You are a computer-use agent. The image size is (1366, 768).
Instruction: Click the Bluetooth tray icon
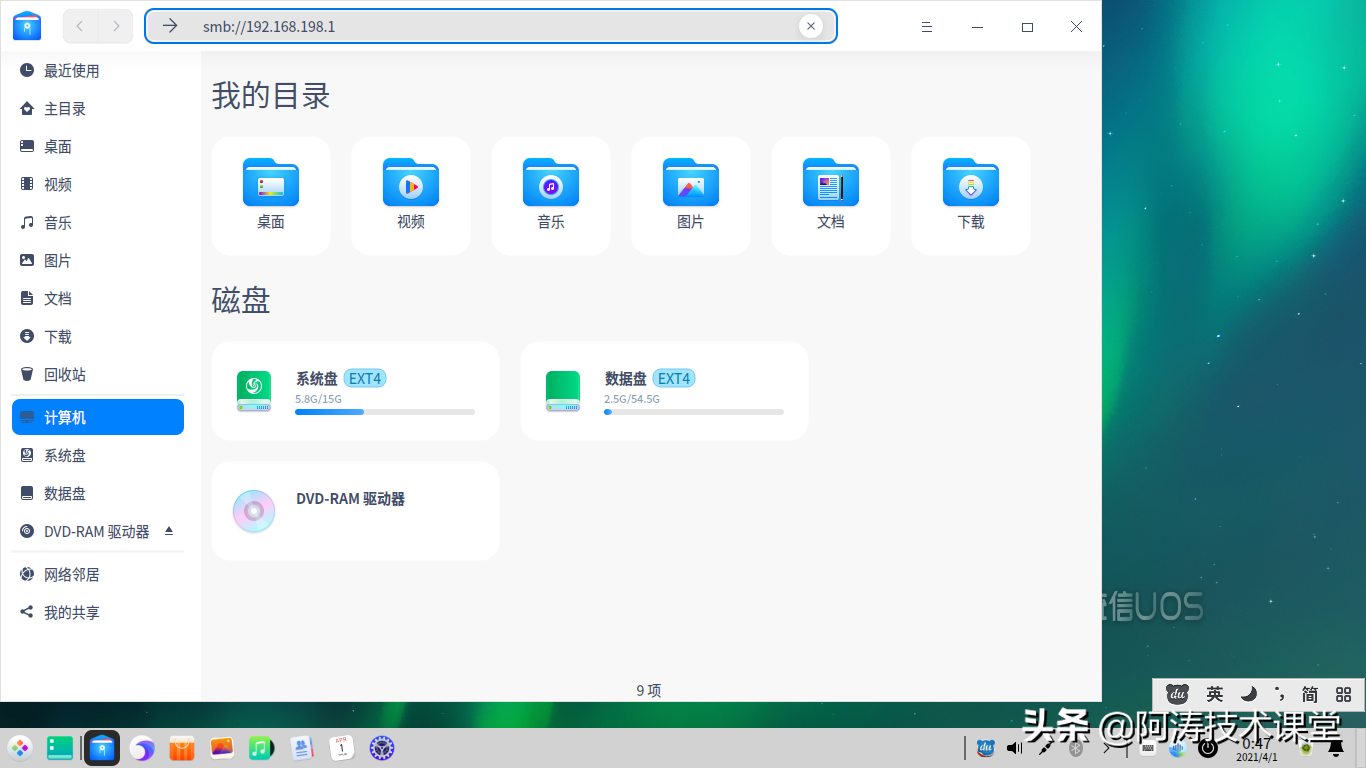tap(1076, 747)
